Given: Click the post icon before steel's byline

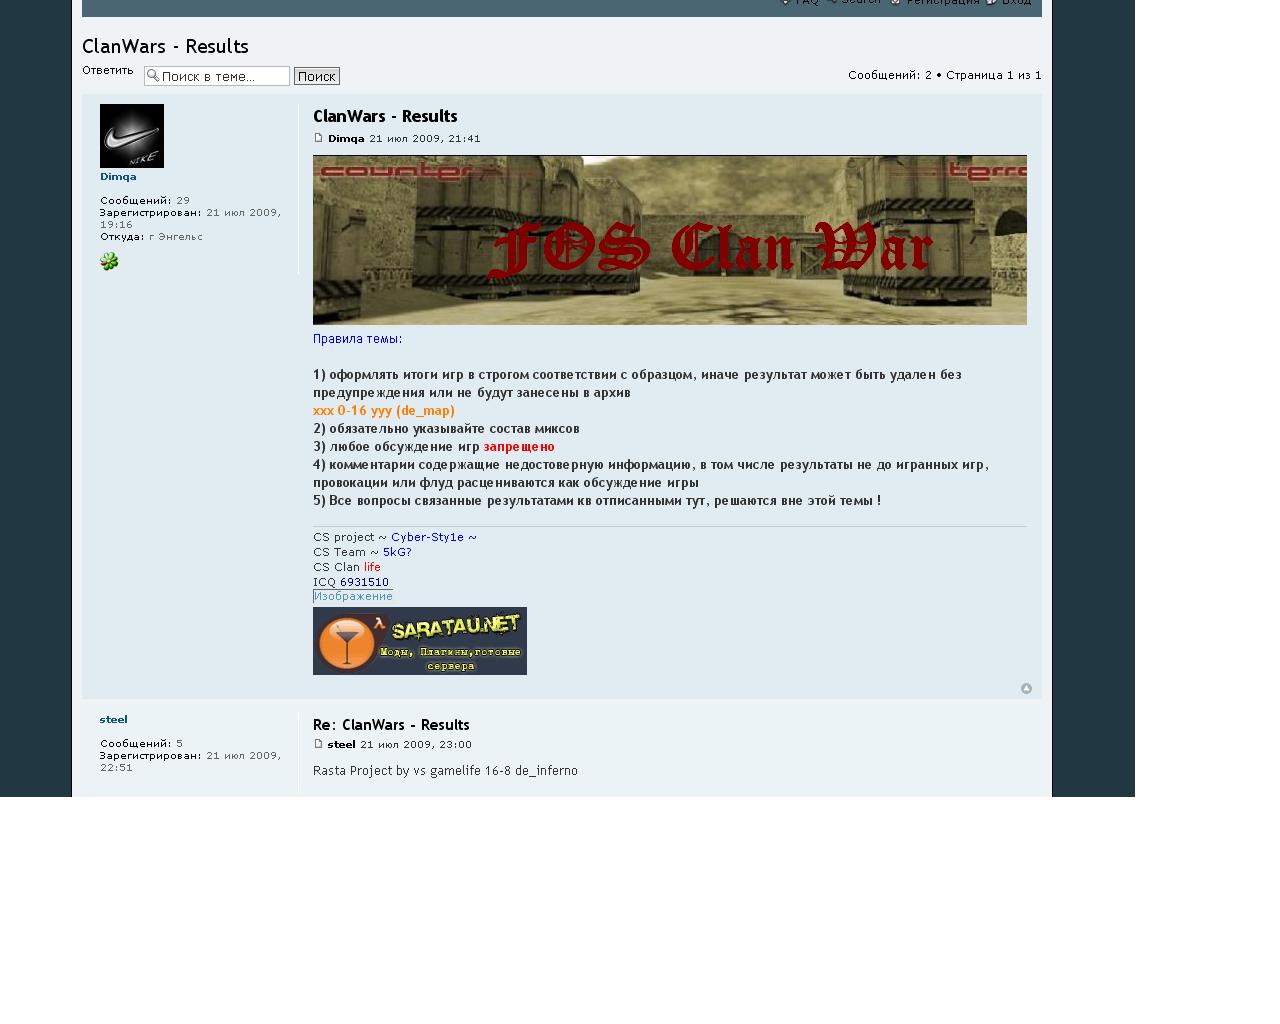Looking at the screenshot, I should (319, 744).
